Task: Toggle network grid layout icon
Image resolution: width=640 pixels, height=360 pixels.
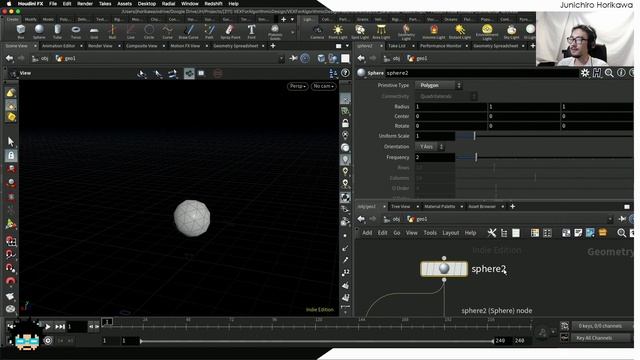Action: tap(547, 233)
